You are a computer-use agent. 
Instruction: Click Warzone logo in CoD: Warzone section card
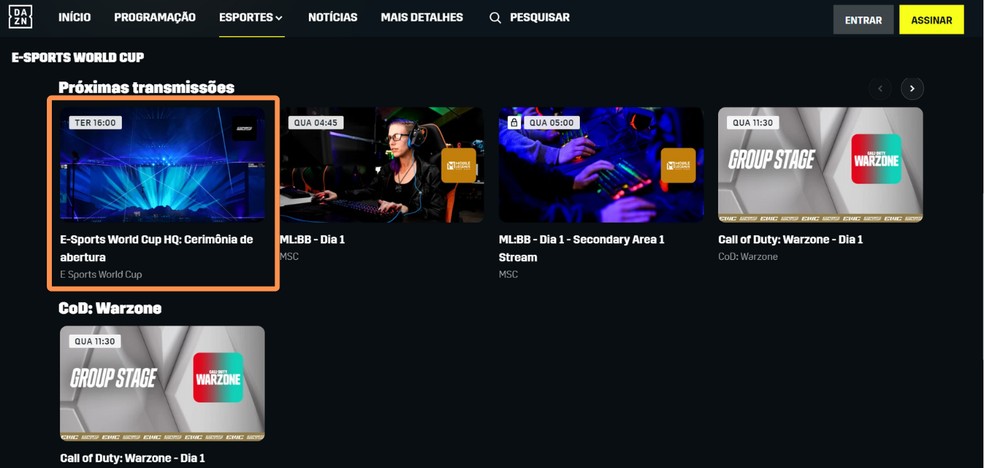218,377
